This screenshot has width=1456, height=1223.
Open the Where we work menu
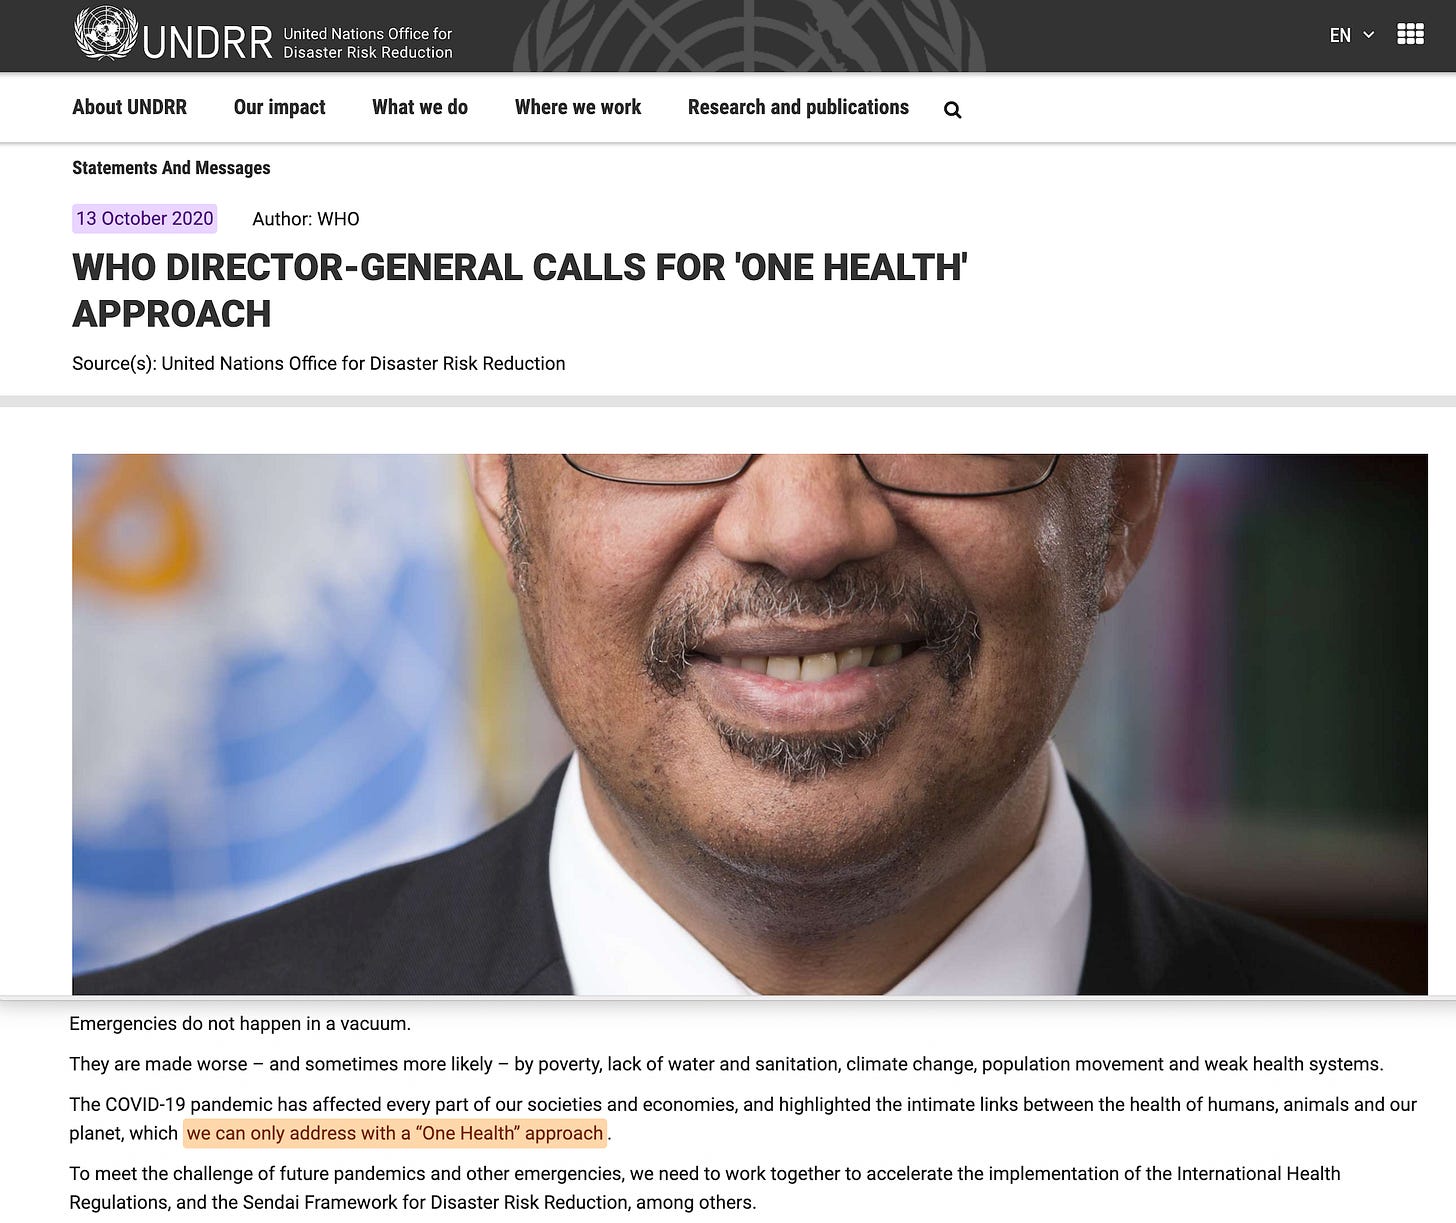coord(578,107)
